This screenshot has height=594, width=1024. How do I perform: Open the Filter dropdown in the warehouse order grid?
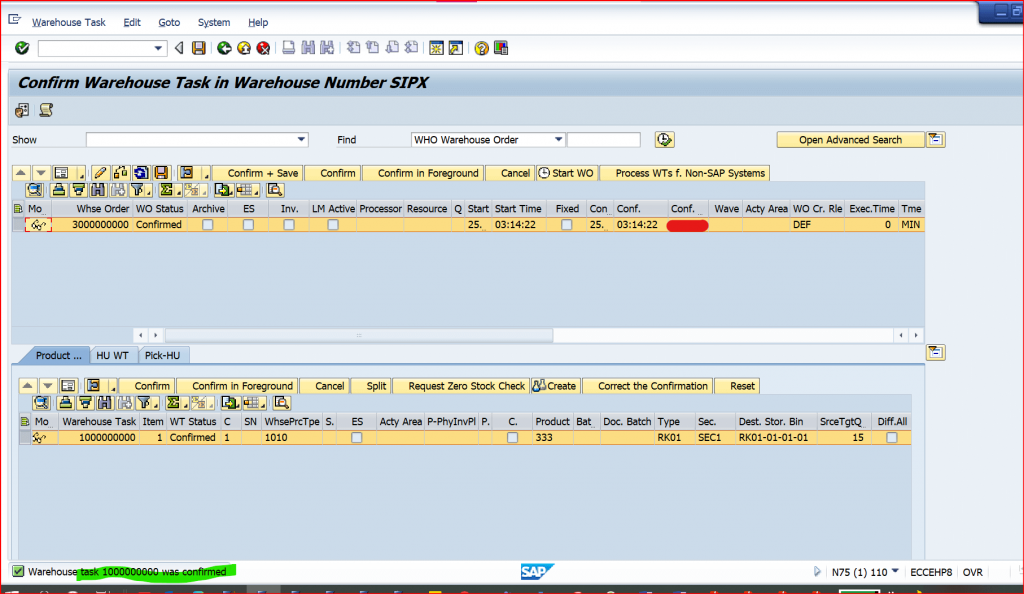pos(149,191)
